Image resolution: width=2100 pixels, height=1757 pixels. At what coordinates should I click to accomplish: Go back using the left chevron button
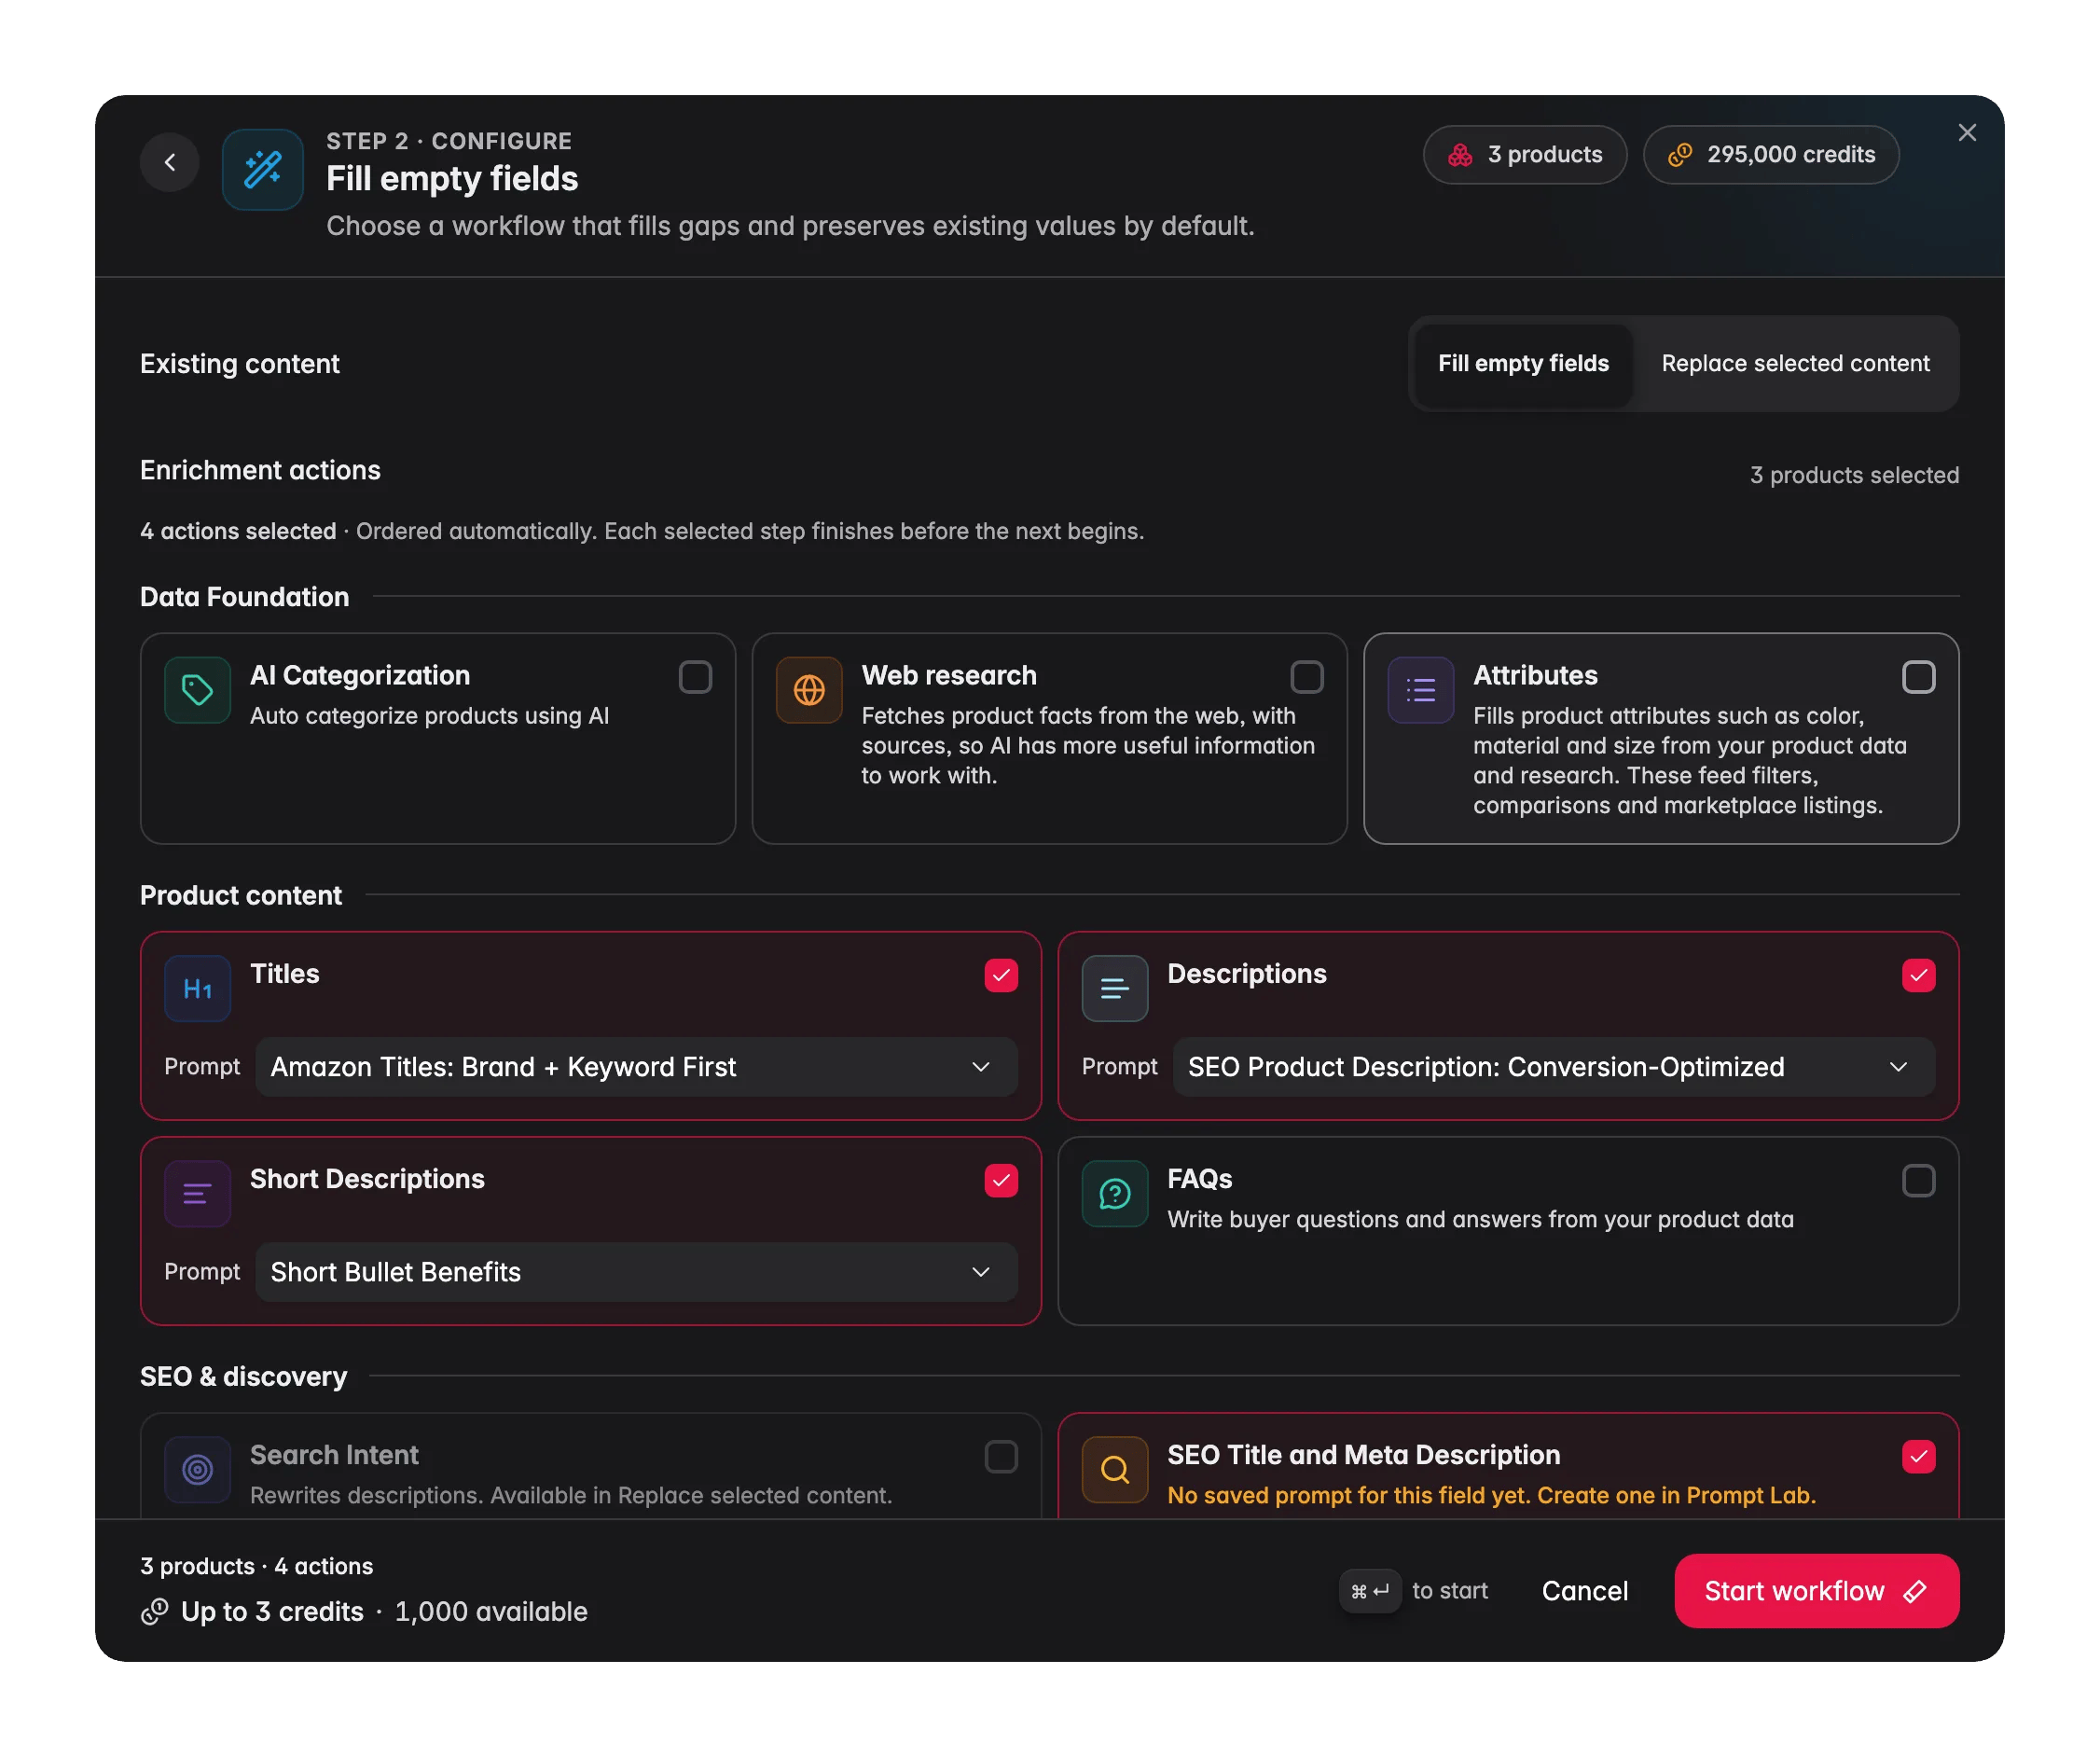tap(170, 162)
